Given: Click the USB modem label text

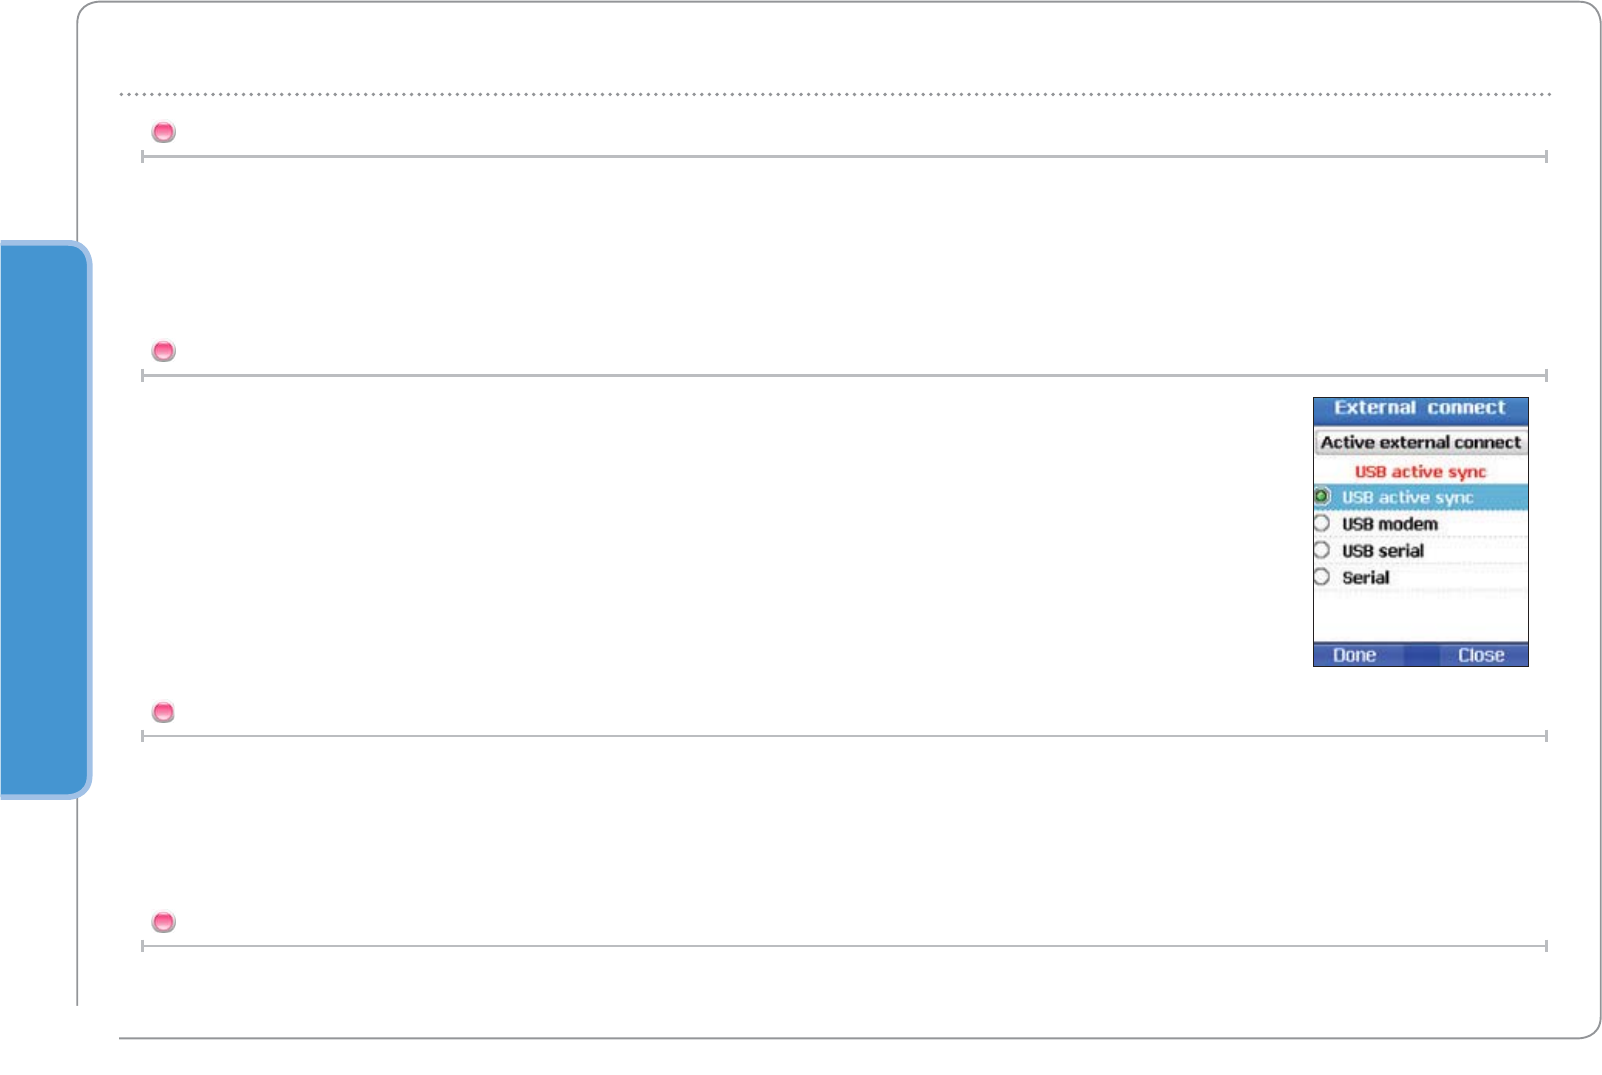Looking at the screenshot, I should pyautogui.click(x=1389, y=524).
